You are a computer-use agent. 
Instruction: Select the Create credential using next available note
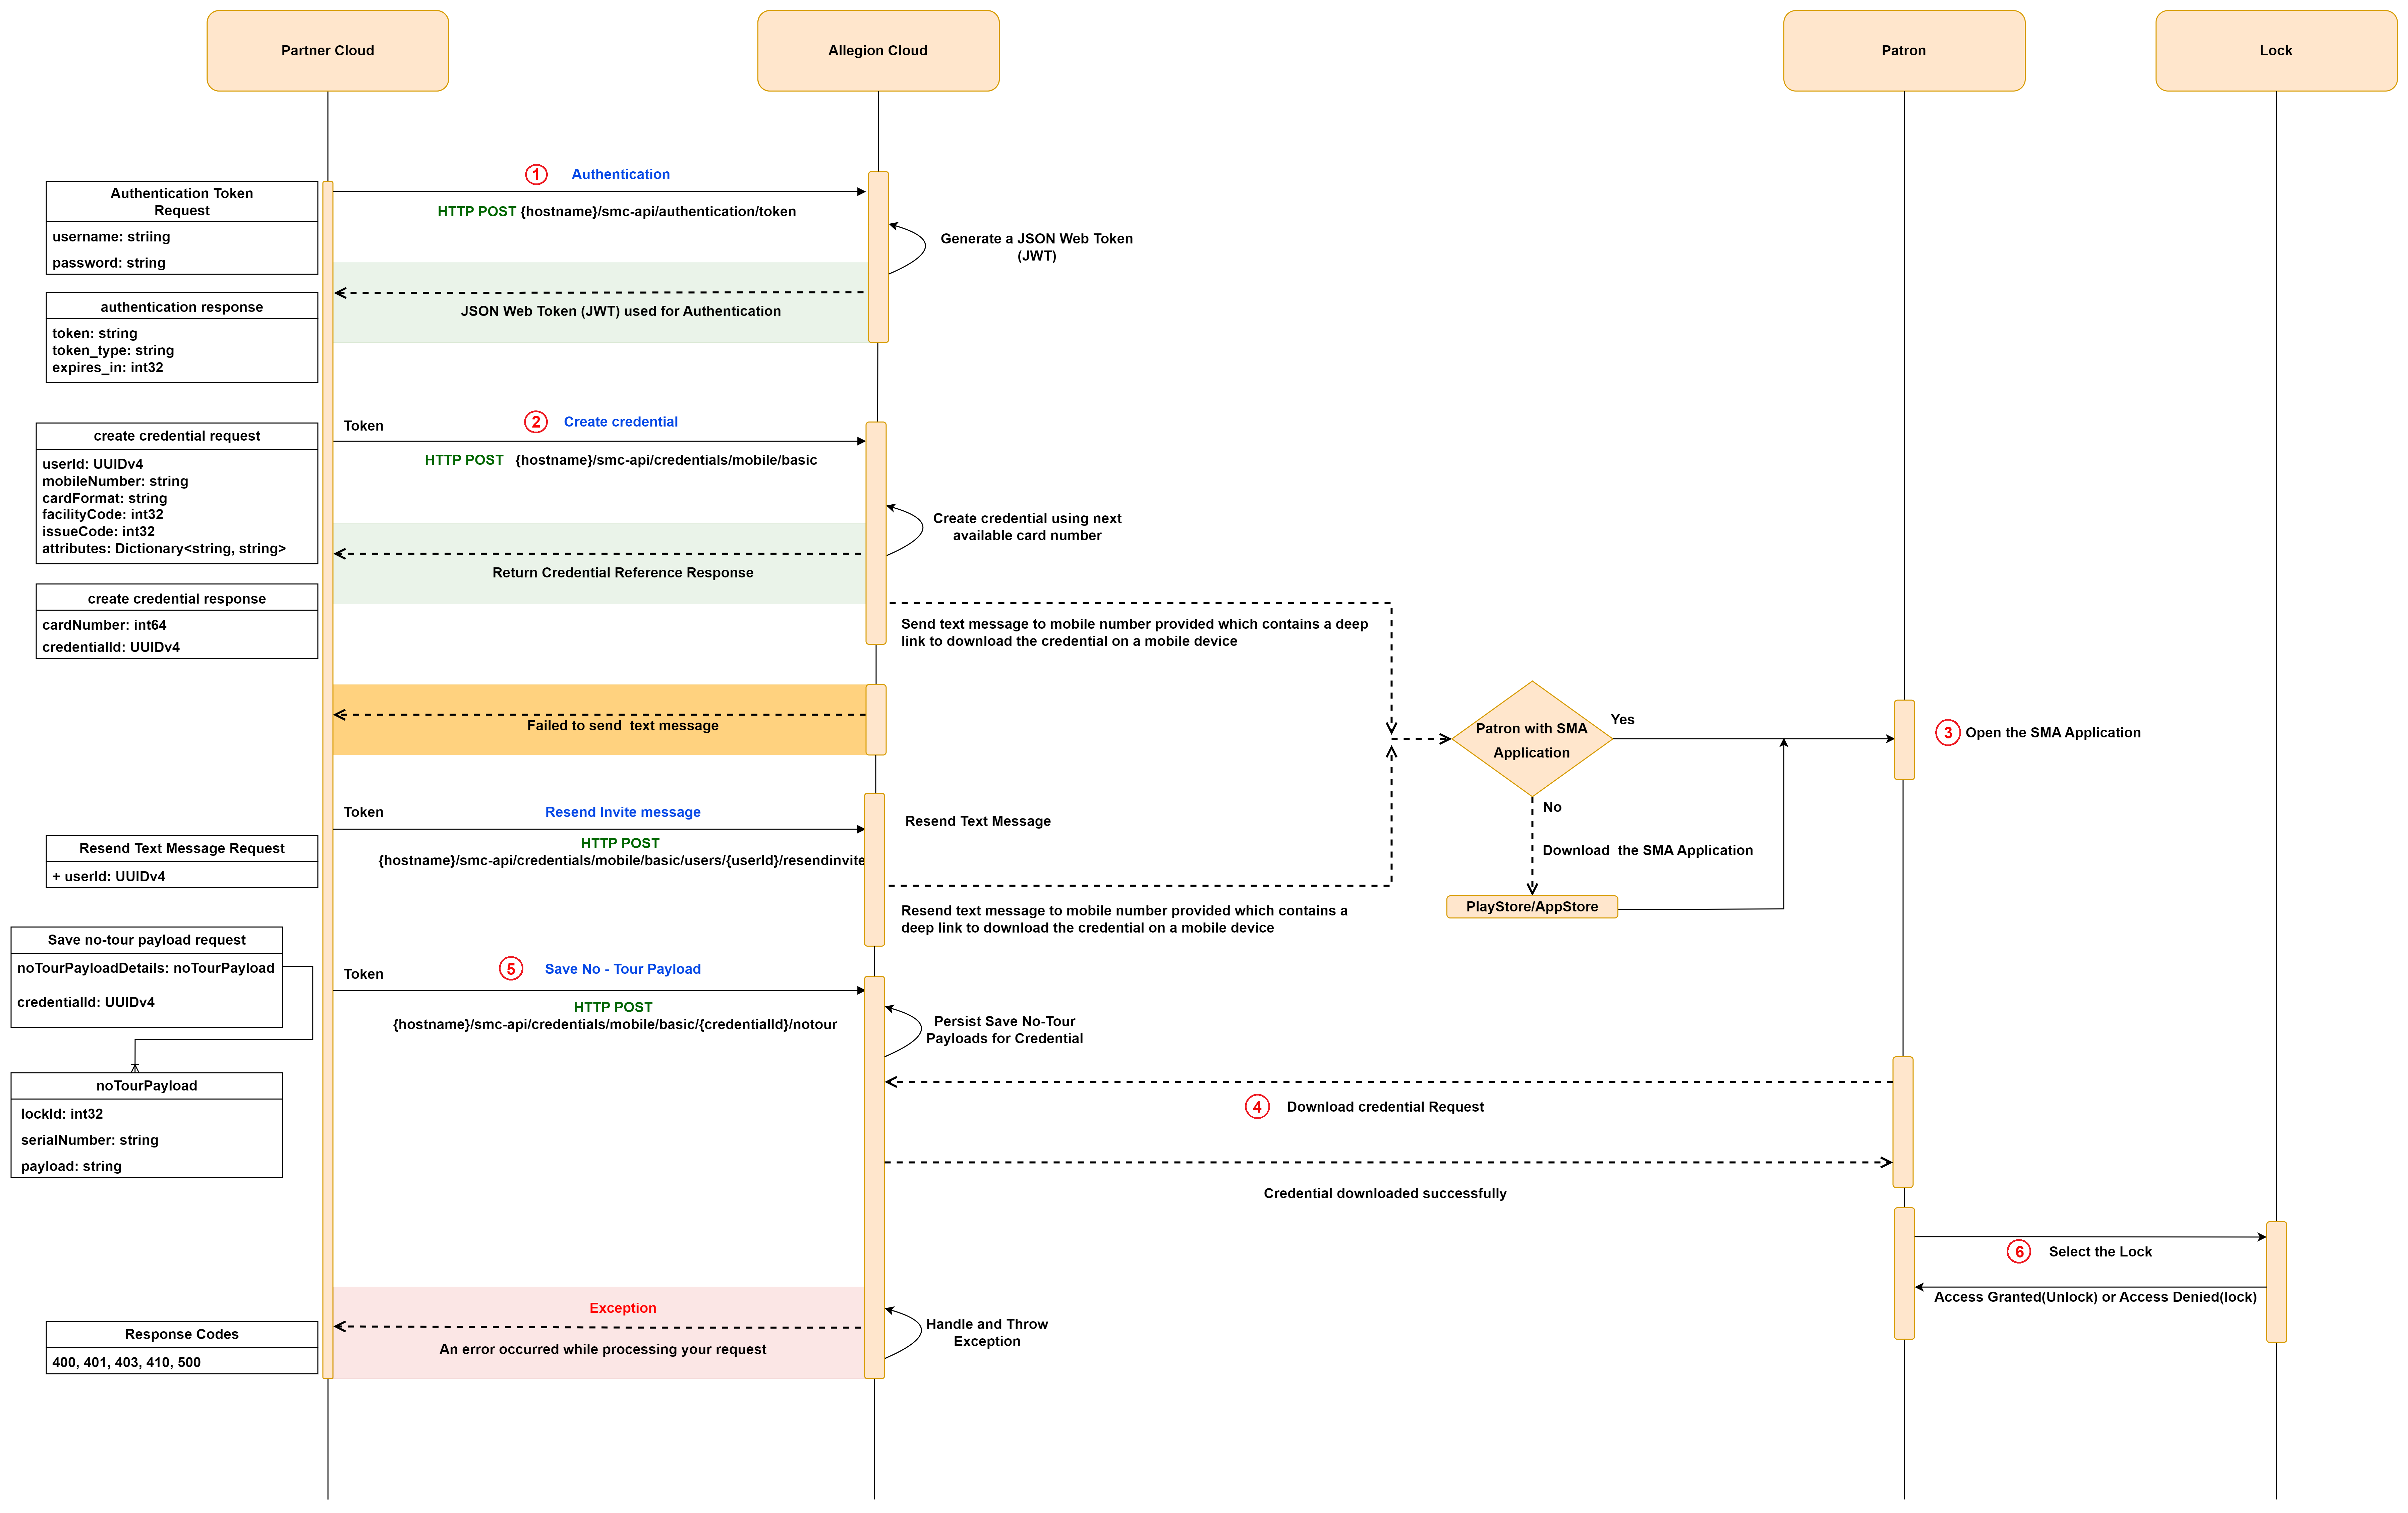[x=1027, y=527]
